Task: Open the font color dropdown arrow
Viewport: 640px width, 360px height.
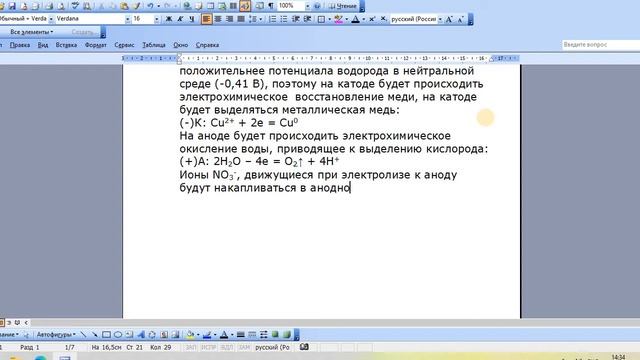Action: coord(363,19)
